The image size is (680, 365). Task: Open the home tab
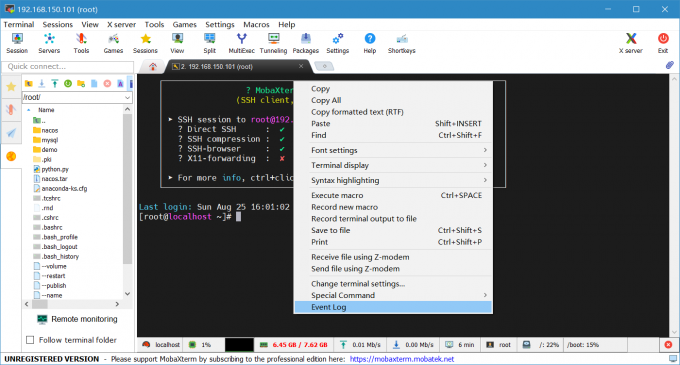coord(153,66)
